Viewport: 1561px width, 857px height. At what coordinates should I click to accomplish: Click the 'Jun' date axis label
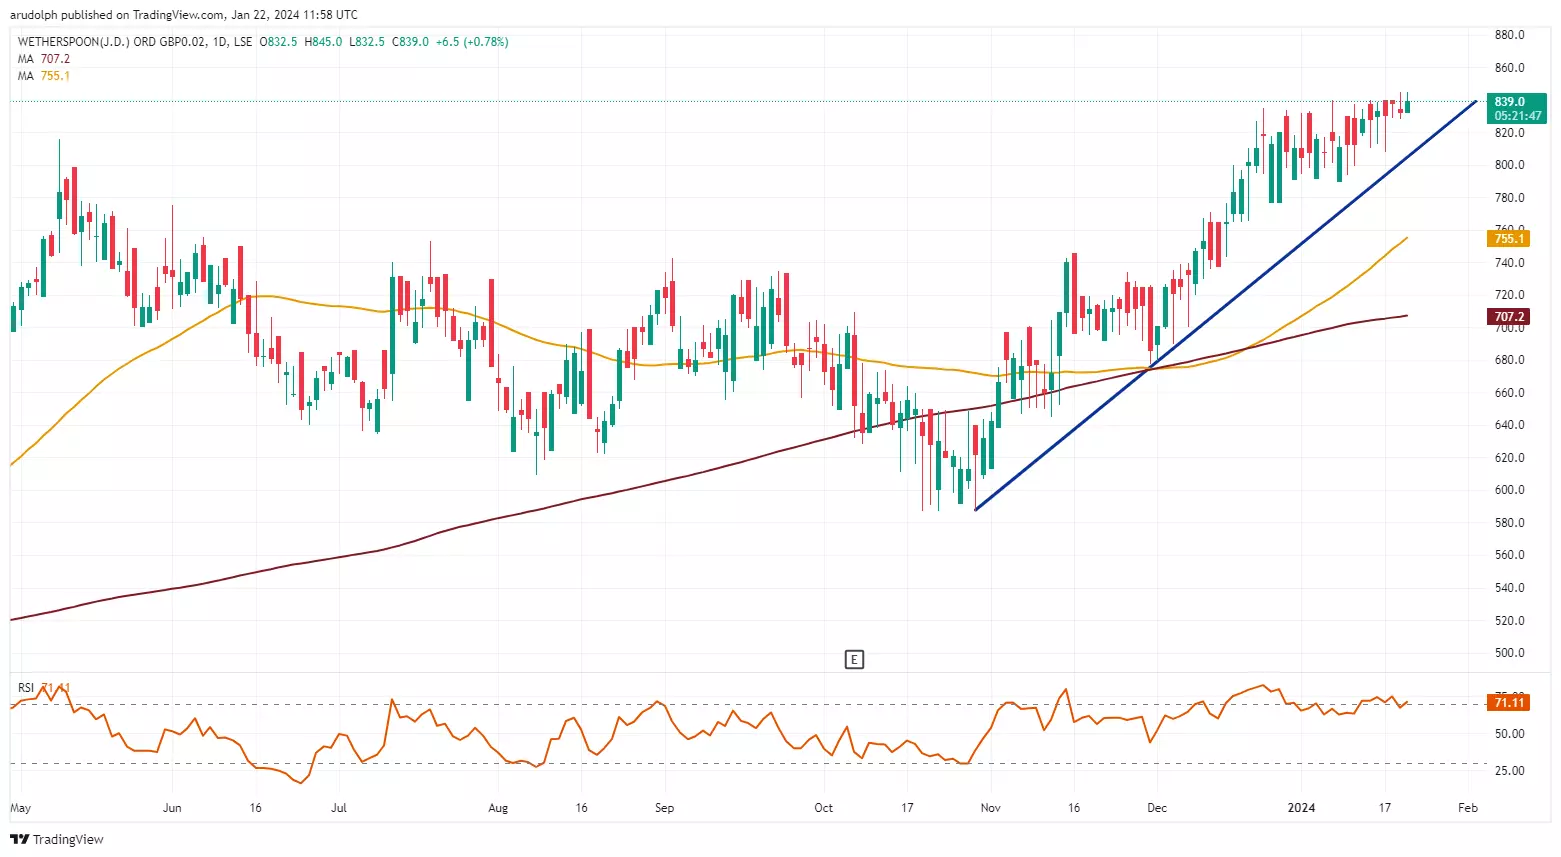(172, 808)
